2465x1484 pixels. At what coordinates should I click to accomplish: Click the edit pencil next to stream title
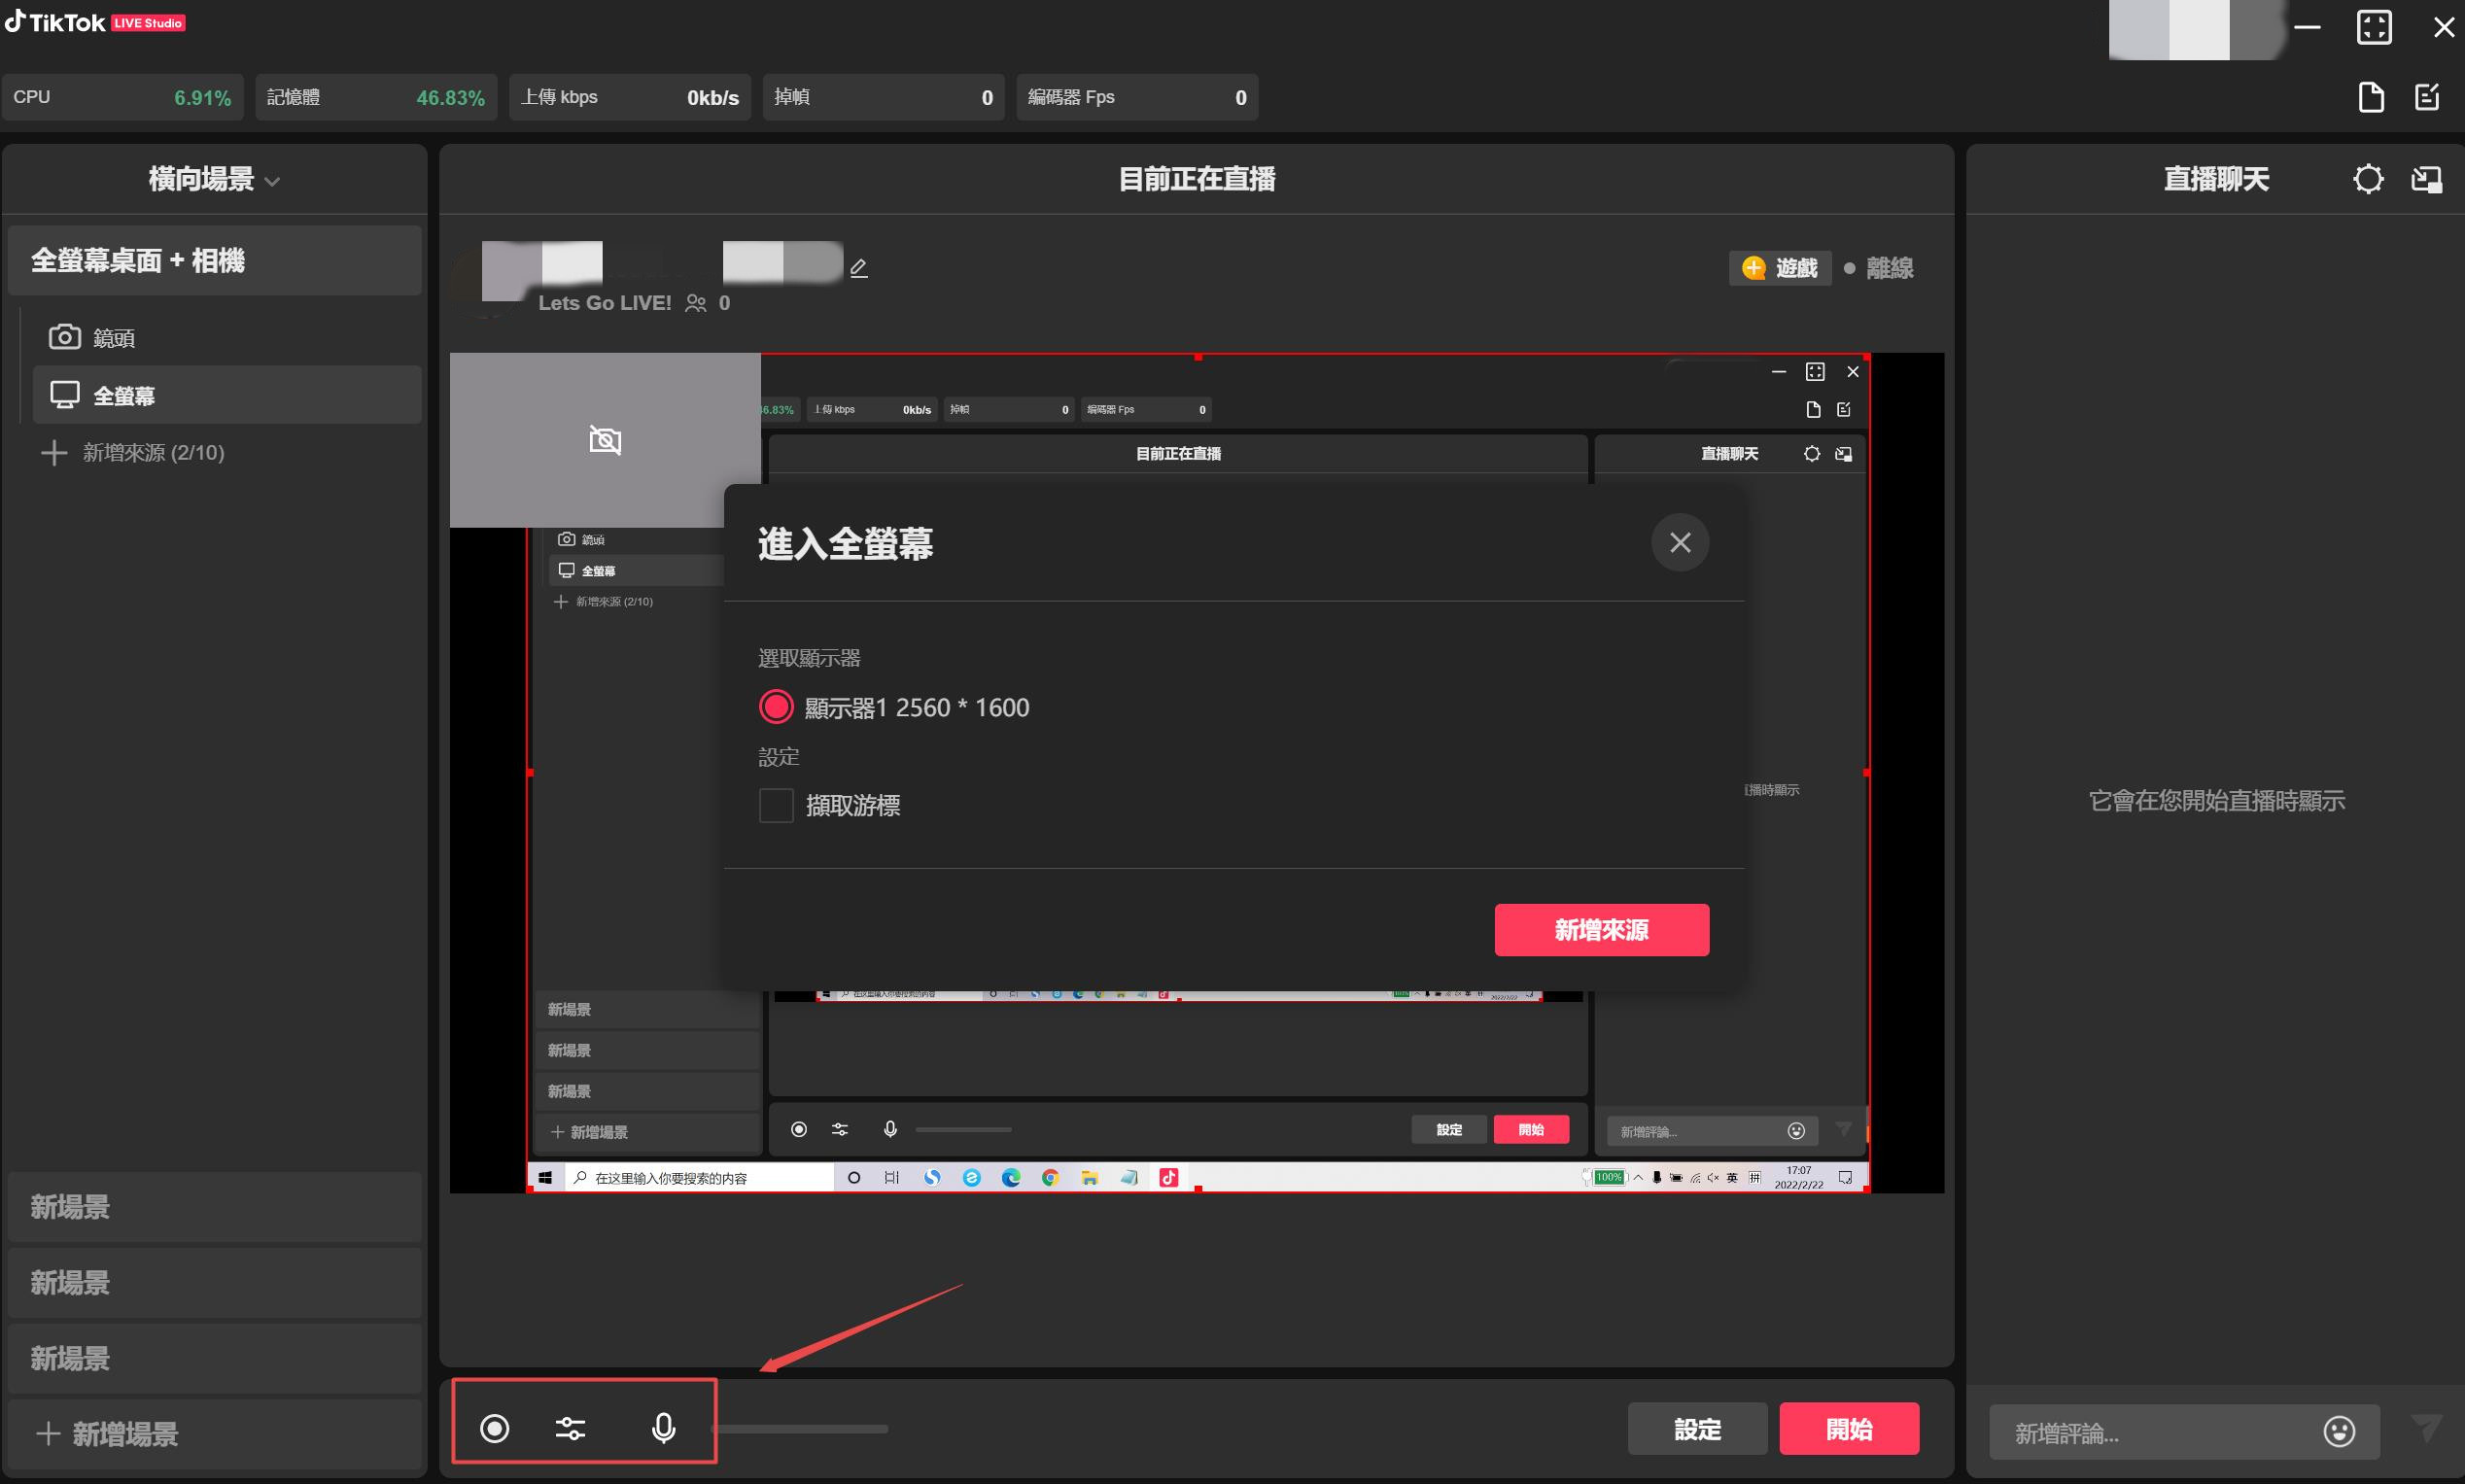[858, 268]
